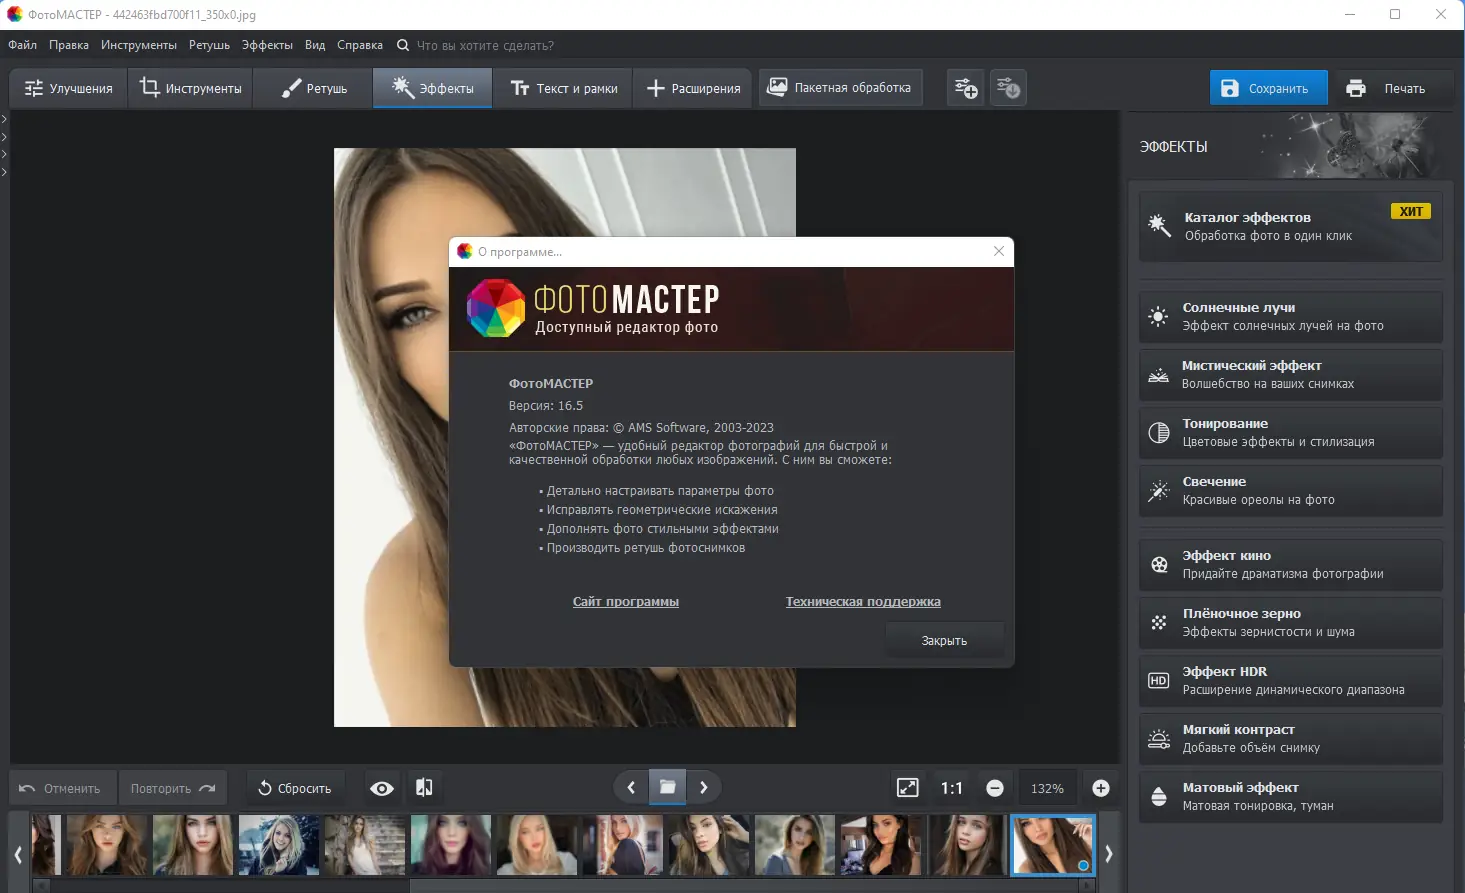Select the Эффекты tab in the toolbar
The width and height of the screenshot is (1465, 893).
[432, 88]
